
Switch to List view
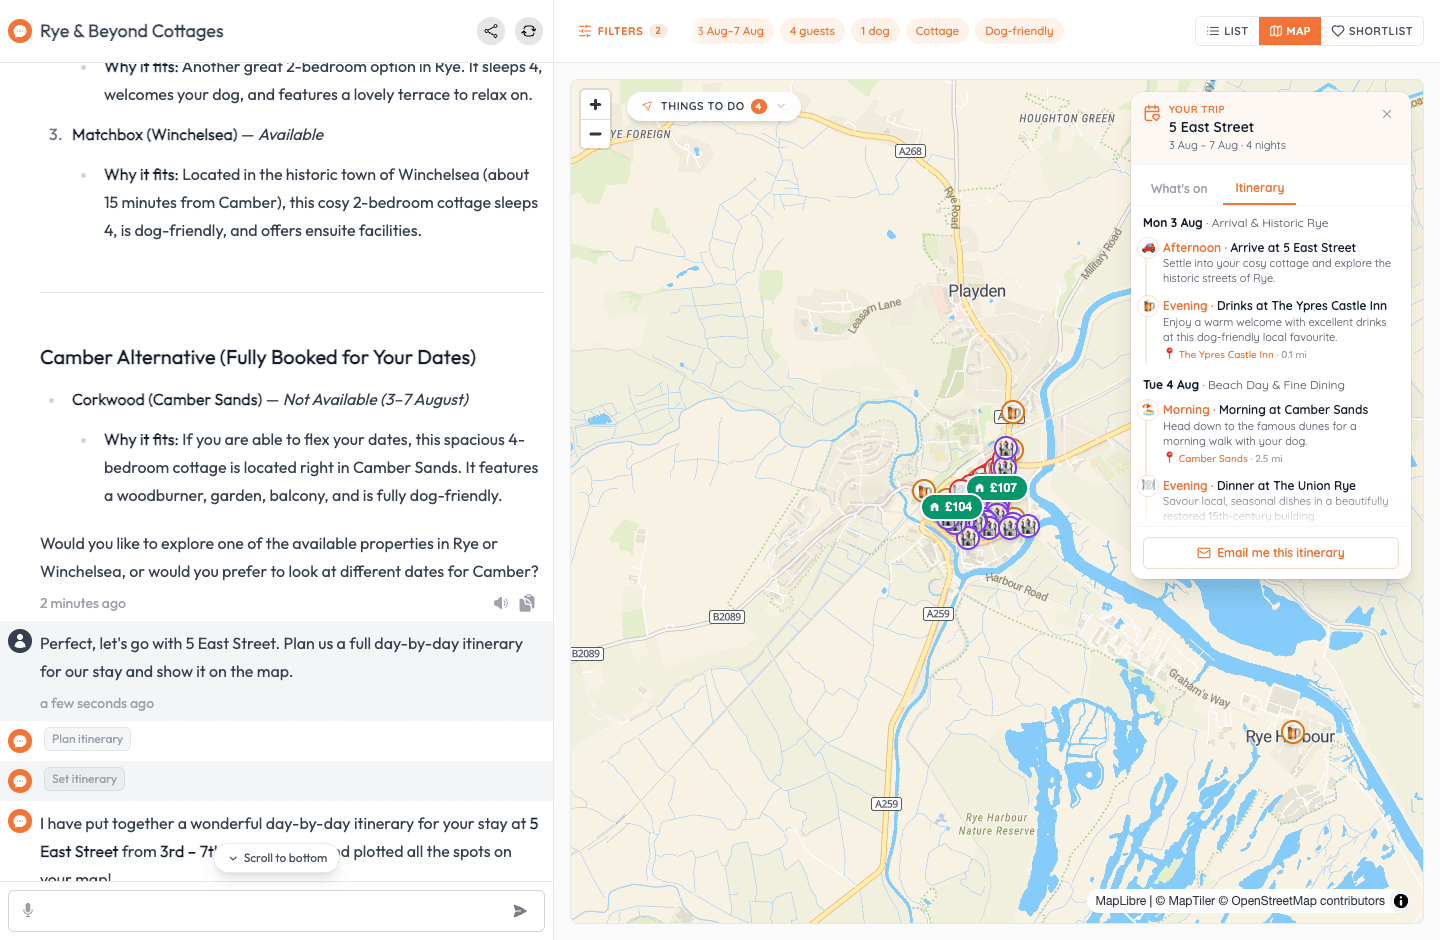pyautogui.click(x=1227, y=31)
